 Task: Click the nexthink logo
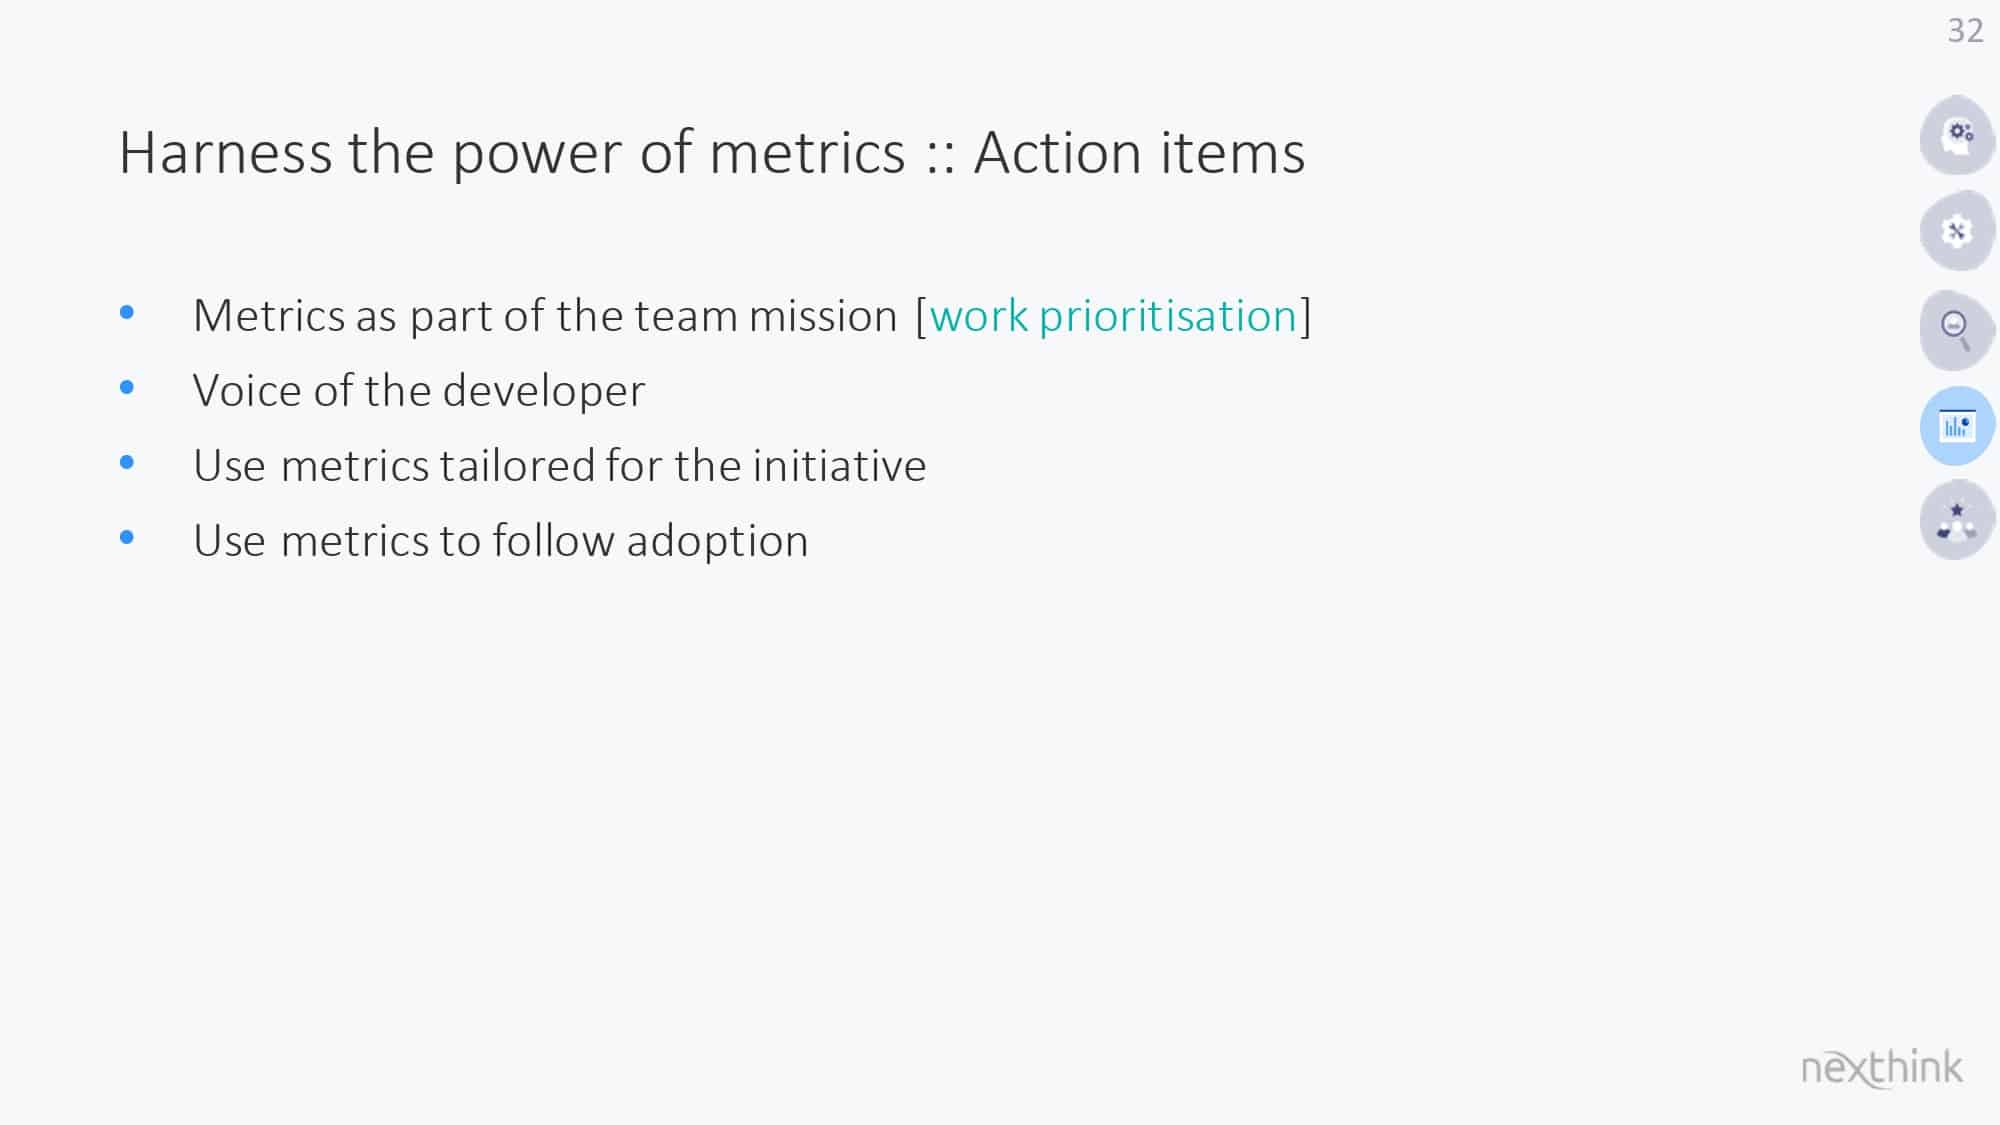(1881, 1068)
